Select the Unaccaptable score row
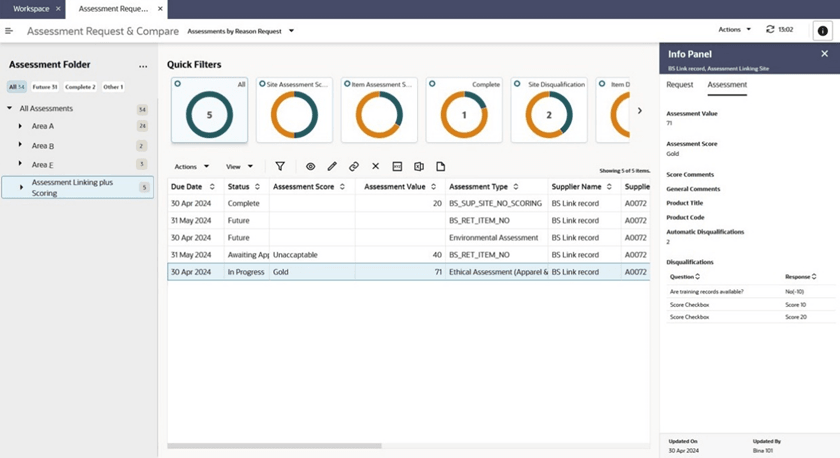The width and height of the screenshot is (840, 458). click(408, 255)
